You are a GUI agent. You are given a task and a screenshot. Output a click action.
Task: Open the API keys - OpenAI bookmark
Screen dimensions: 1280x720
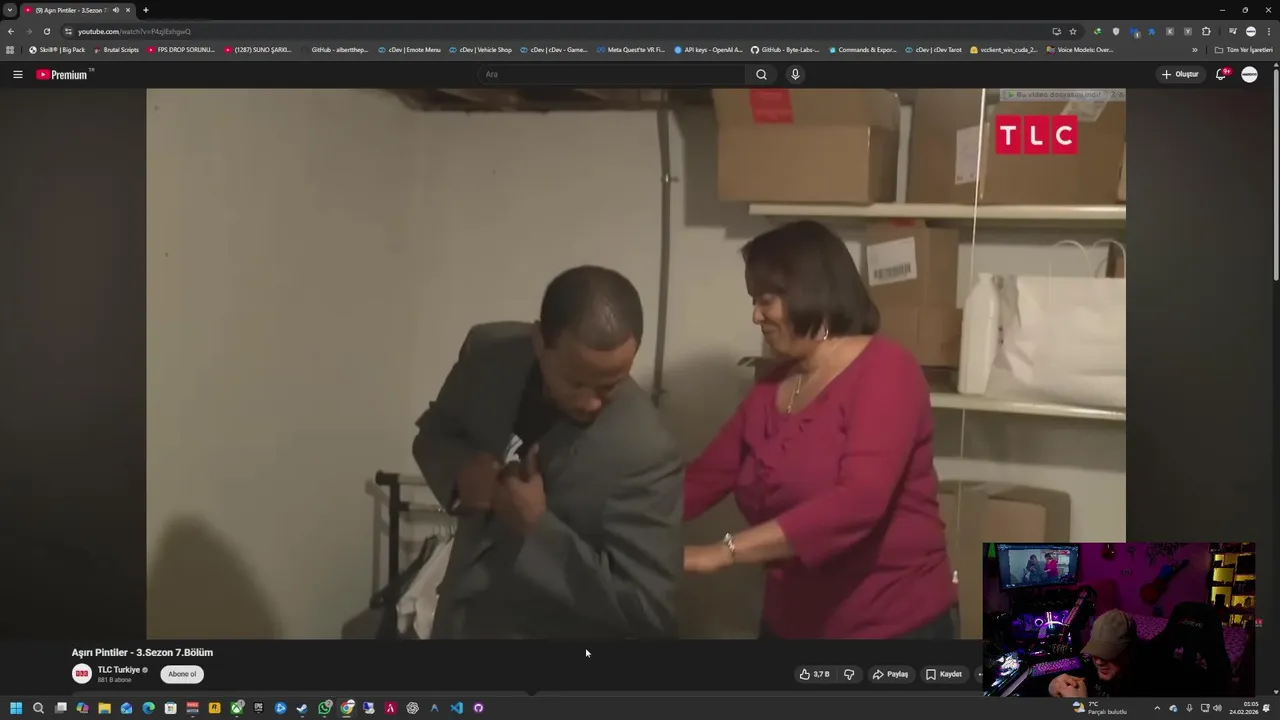click(x=709, y=50)
